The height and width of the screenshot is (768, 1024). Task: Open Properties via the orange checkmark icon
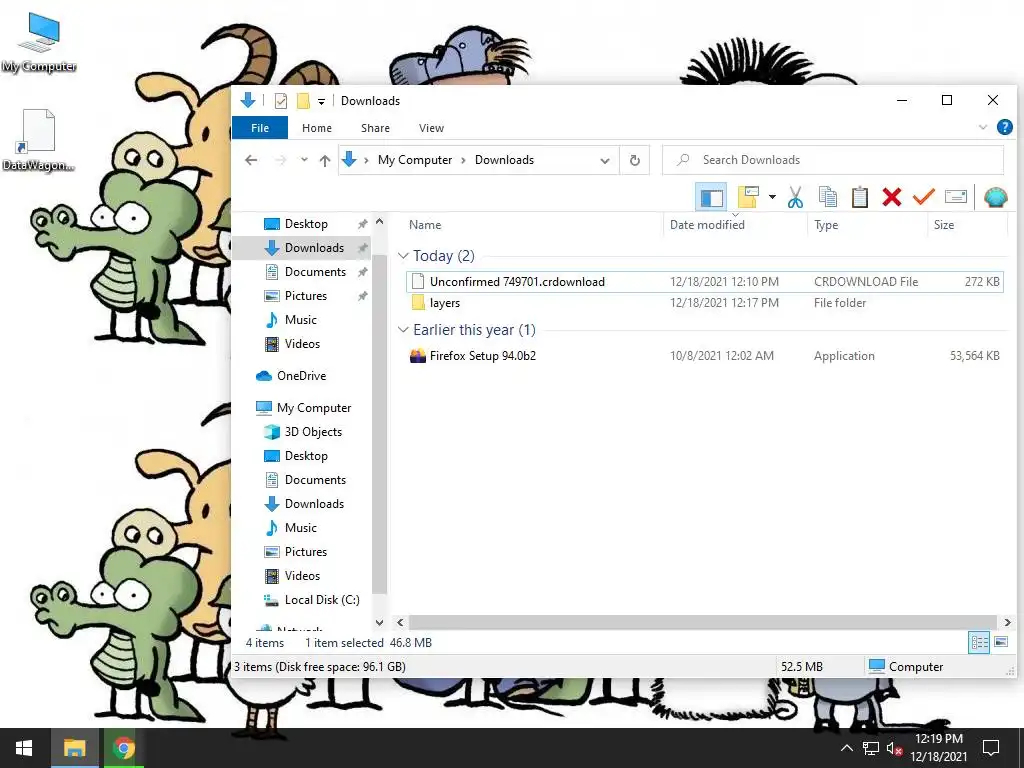(923, 197)
